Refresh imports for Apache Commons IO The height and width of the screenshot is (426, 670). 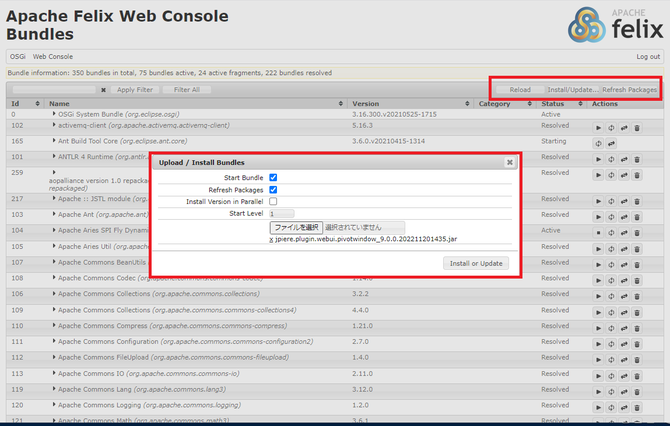611,376
